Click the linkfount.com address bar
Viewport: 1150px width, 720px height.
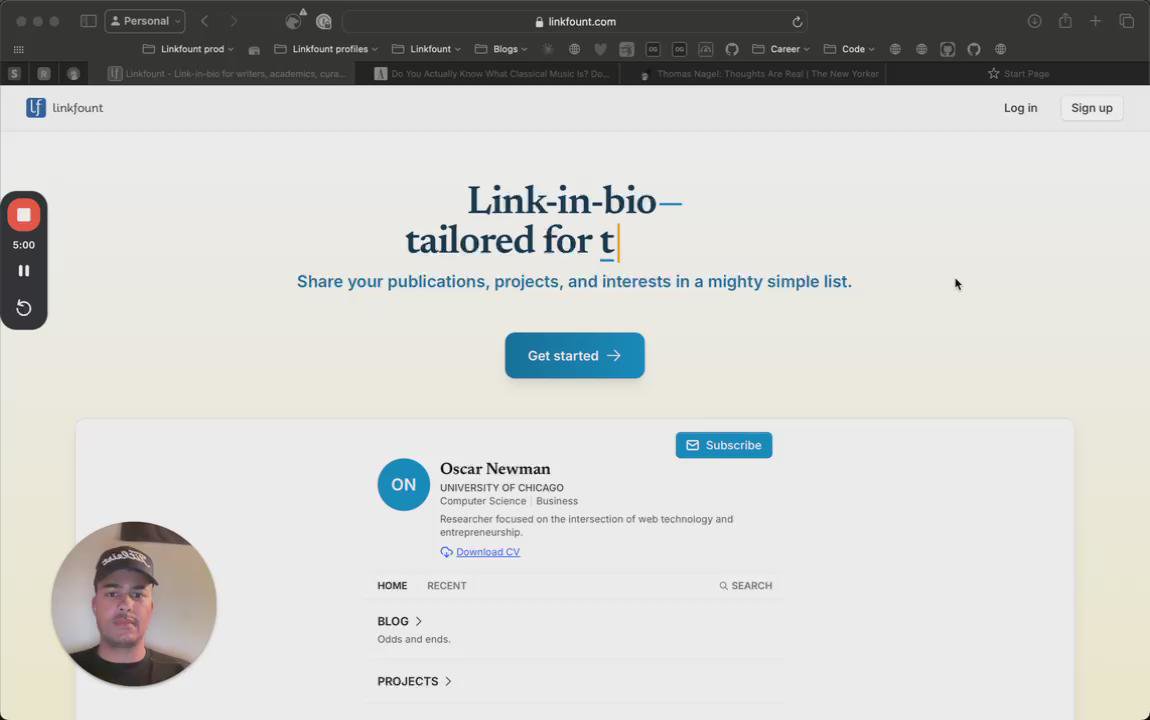click(575, 21)
